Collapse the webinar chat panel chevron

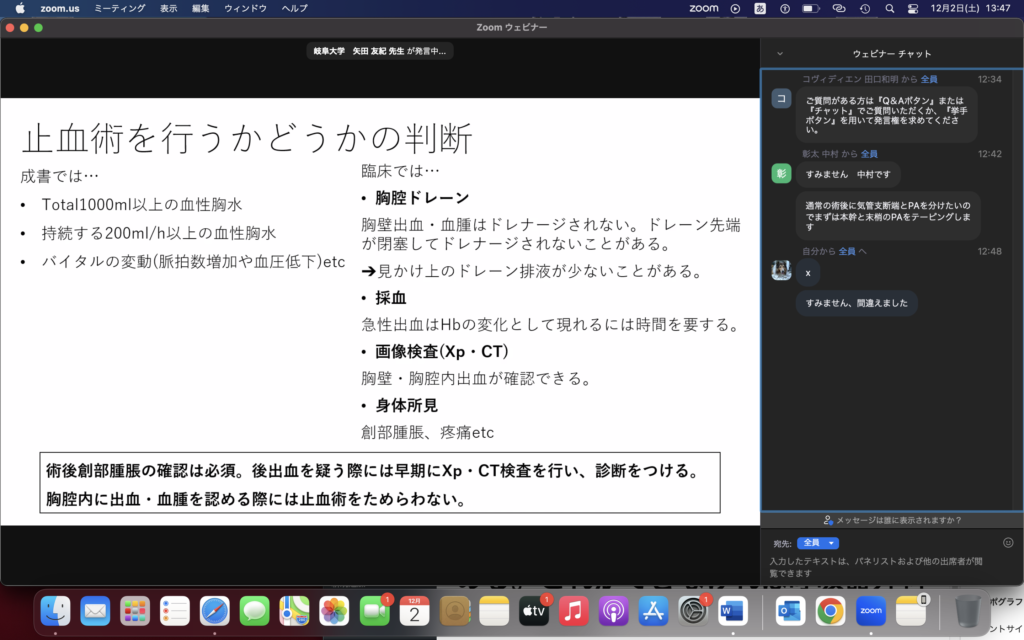pos(780,54)
